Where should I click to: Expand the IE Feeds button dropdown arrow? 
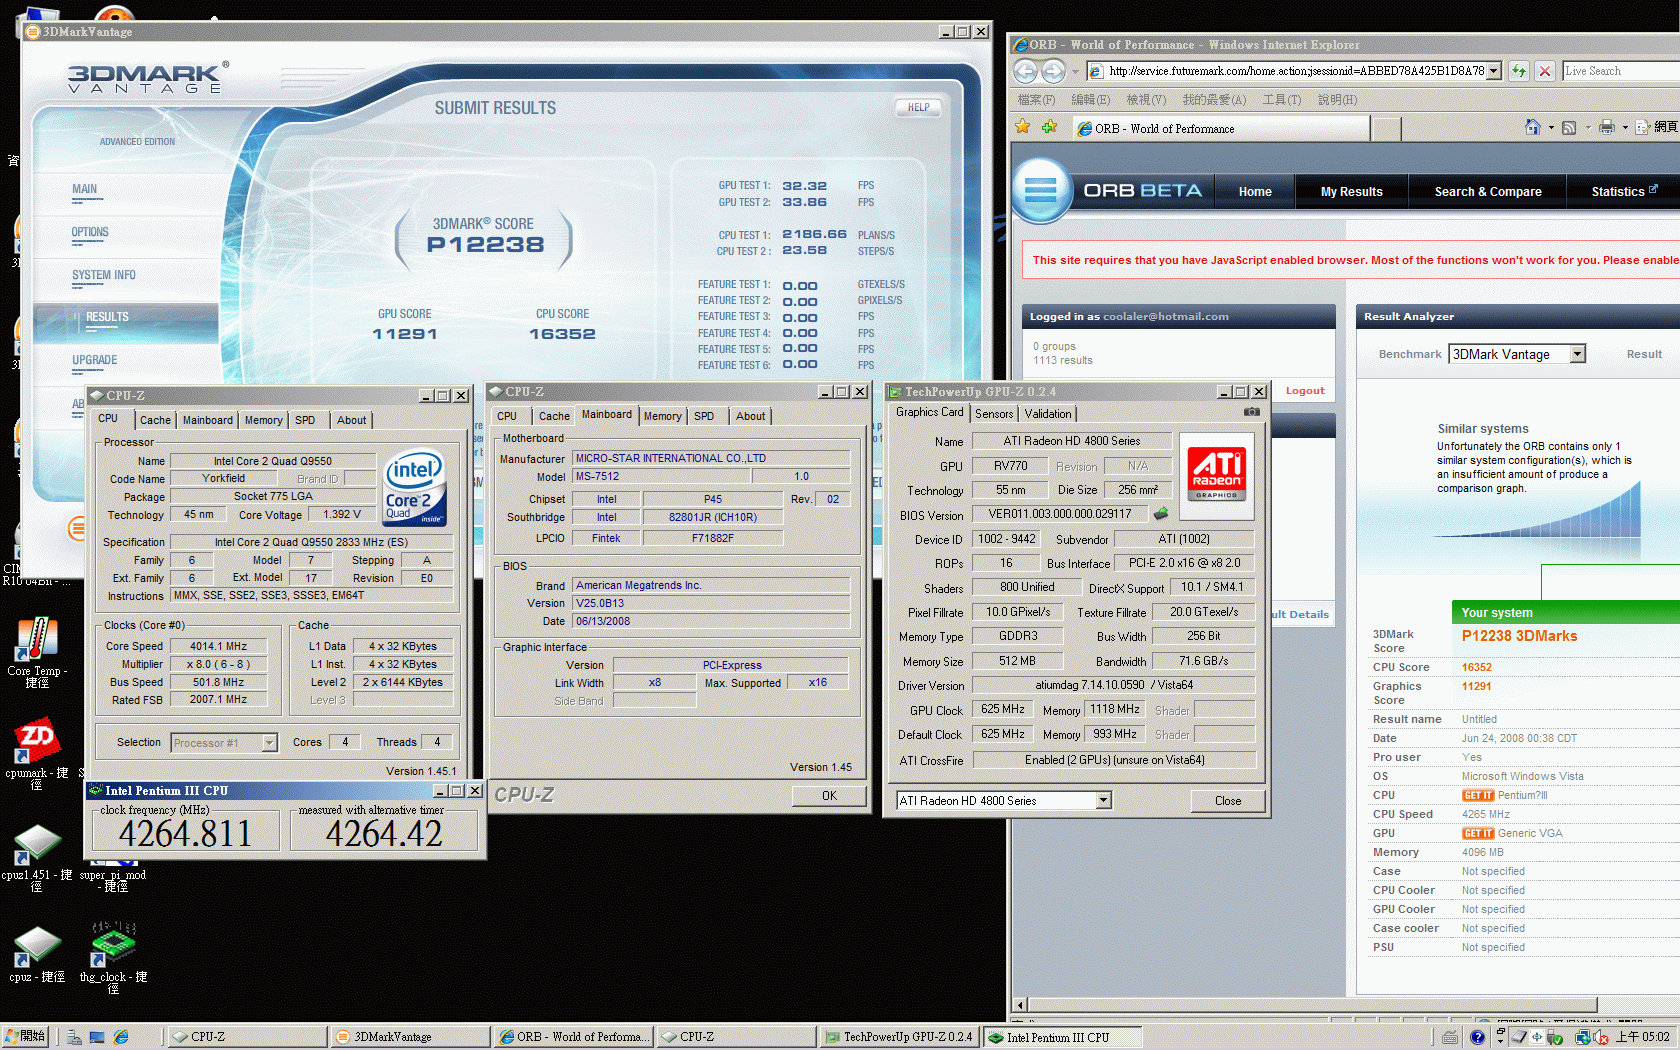pyautogui.click(x=1587, y=127)
